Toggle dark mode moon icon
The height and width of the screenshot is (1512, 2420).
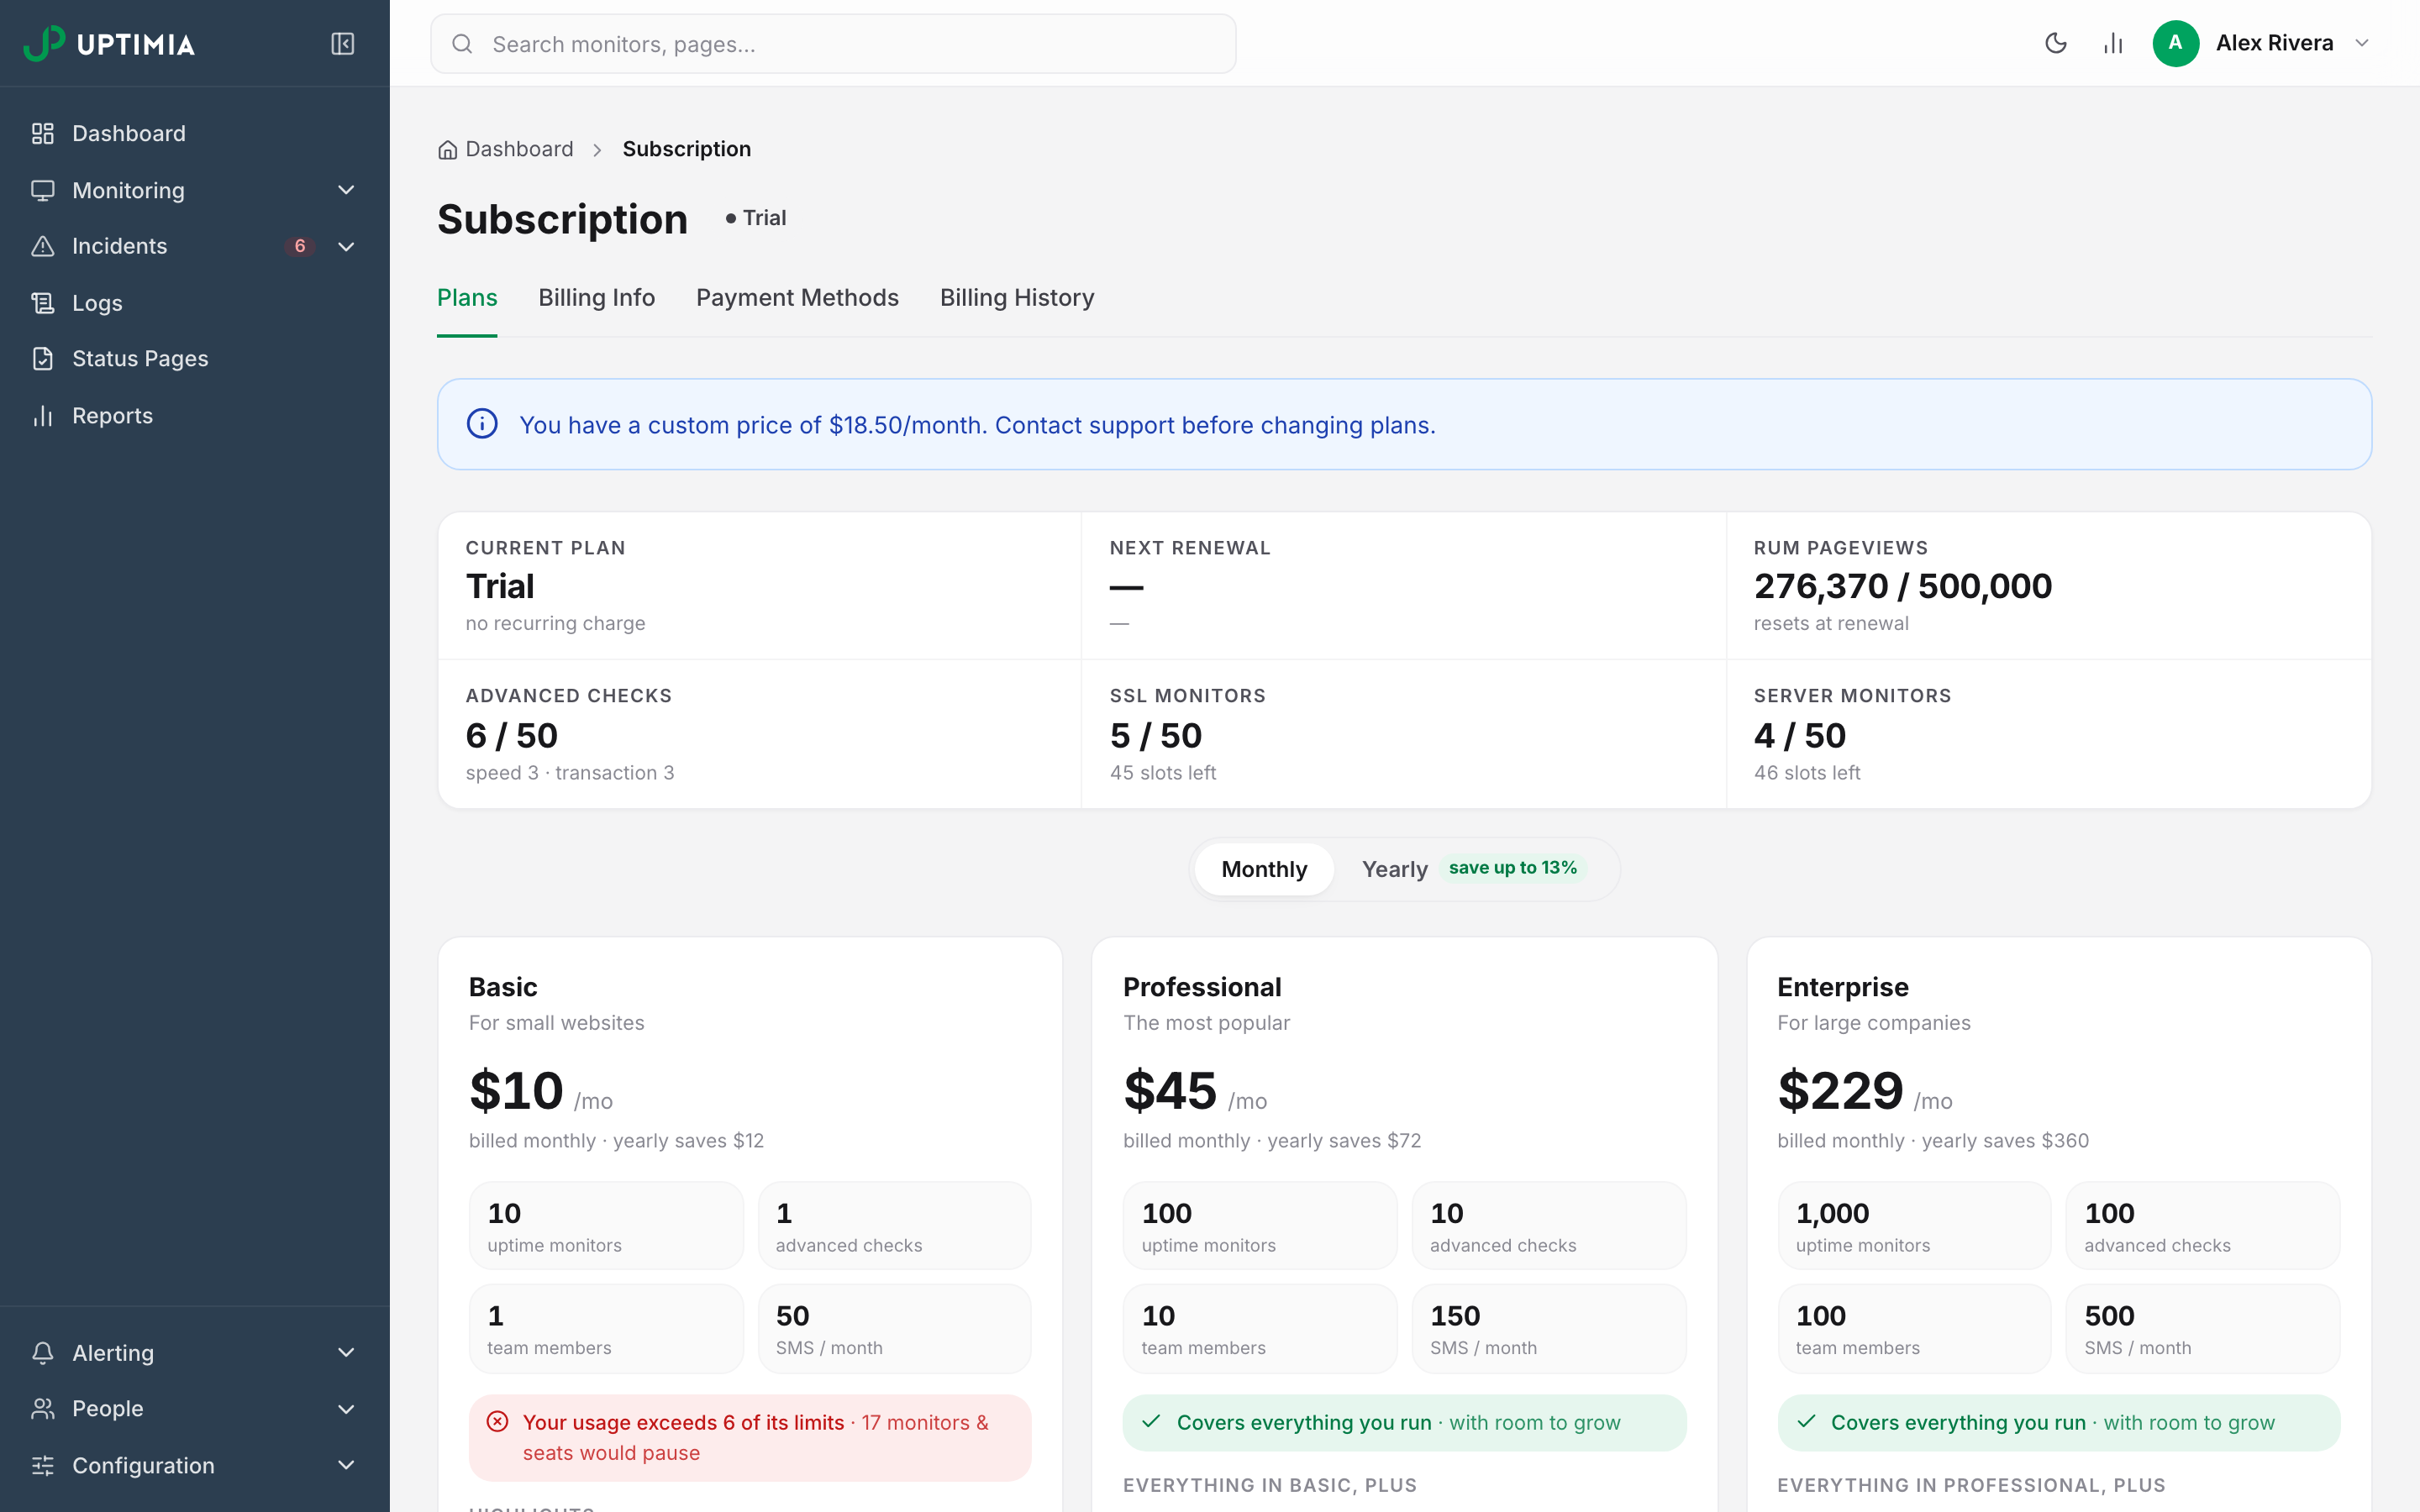2056,43
